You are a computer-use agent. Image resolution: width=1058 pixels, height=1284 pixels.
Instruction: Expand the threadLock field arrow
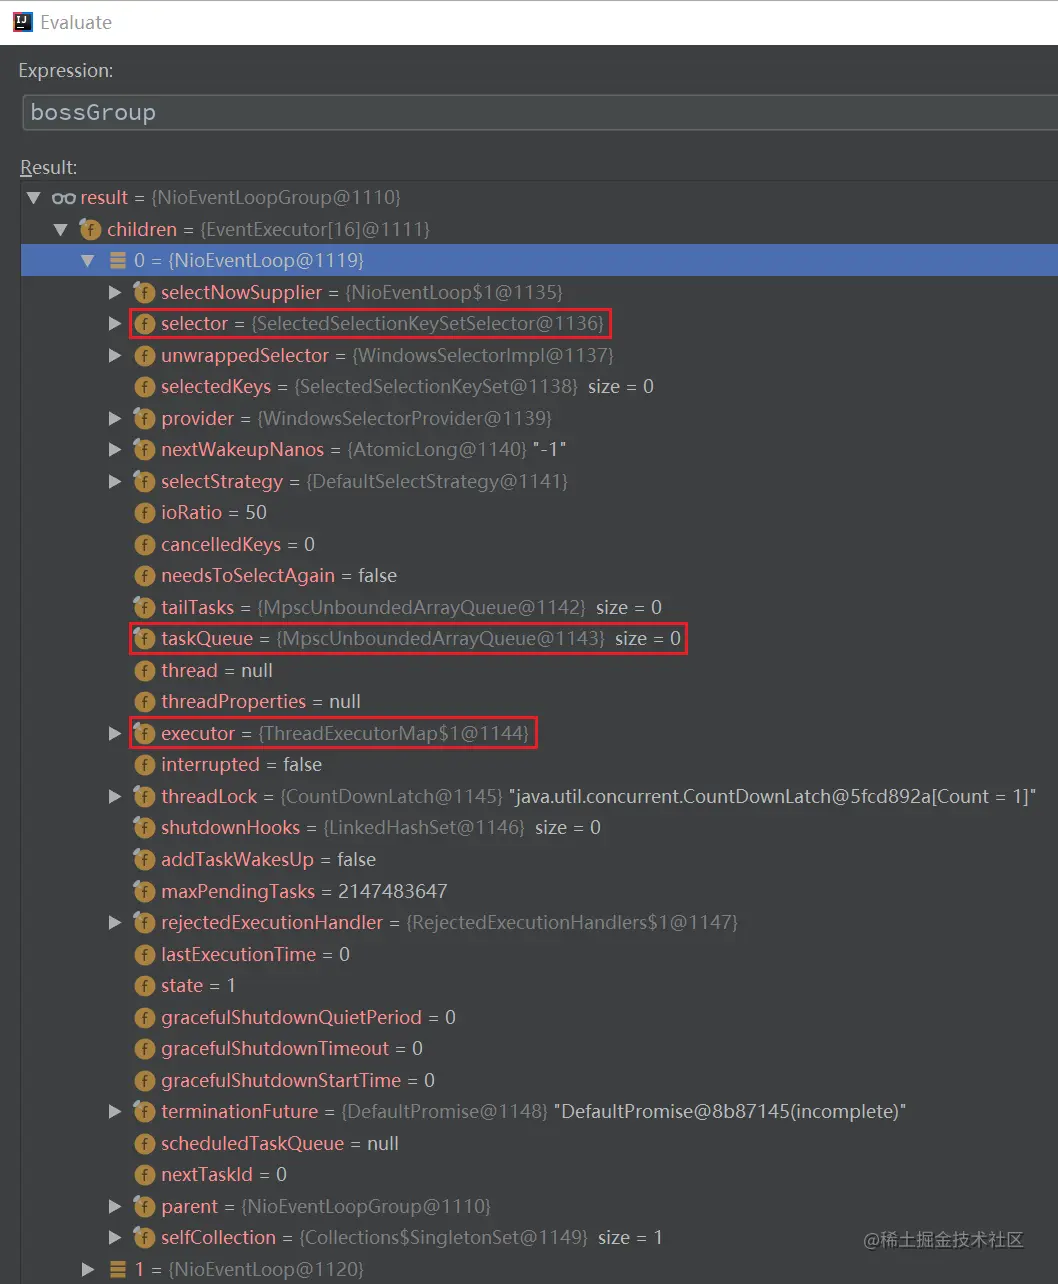tap(116, 797)
